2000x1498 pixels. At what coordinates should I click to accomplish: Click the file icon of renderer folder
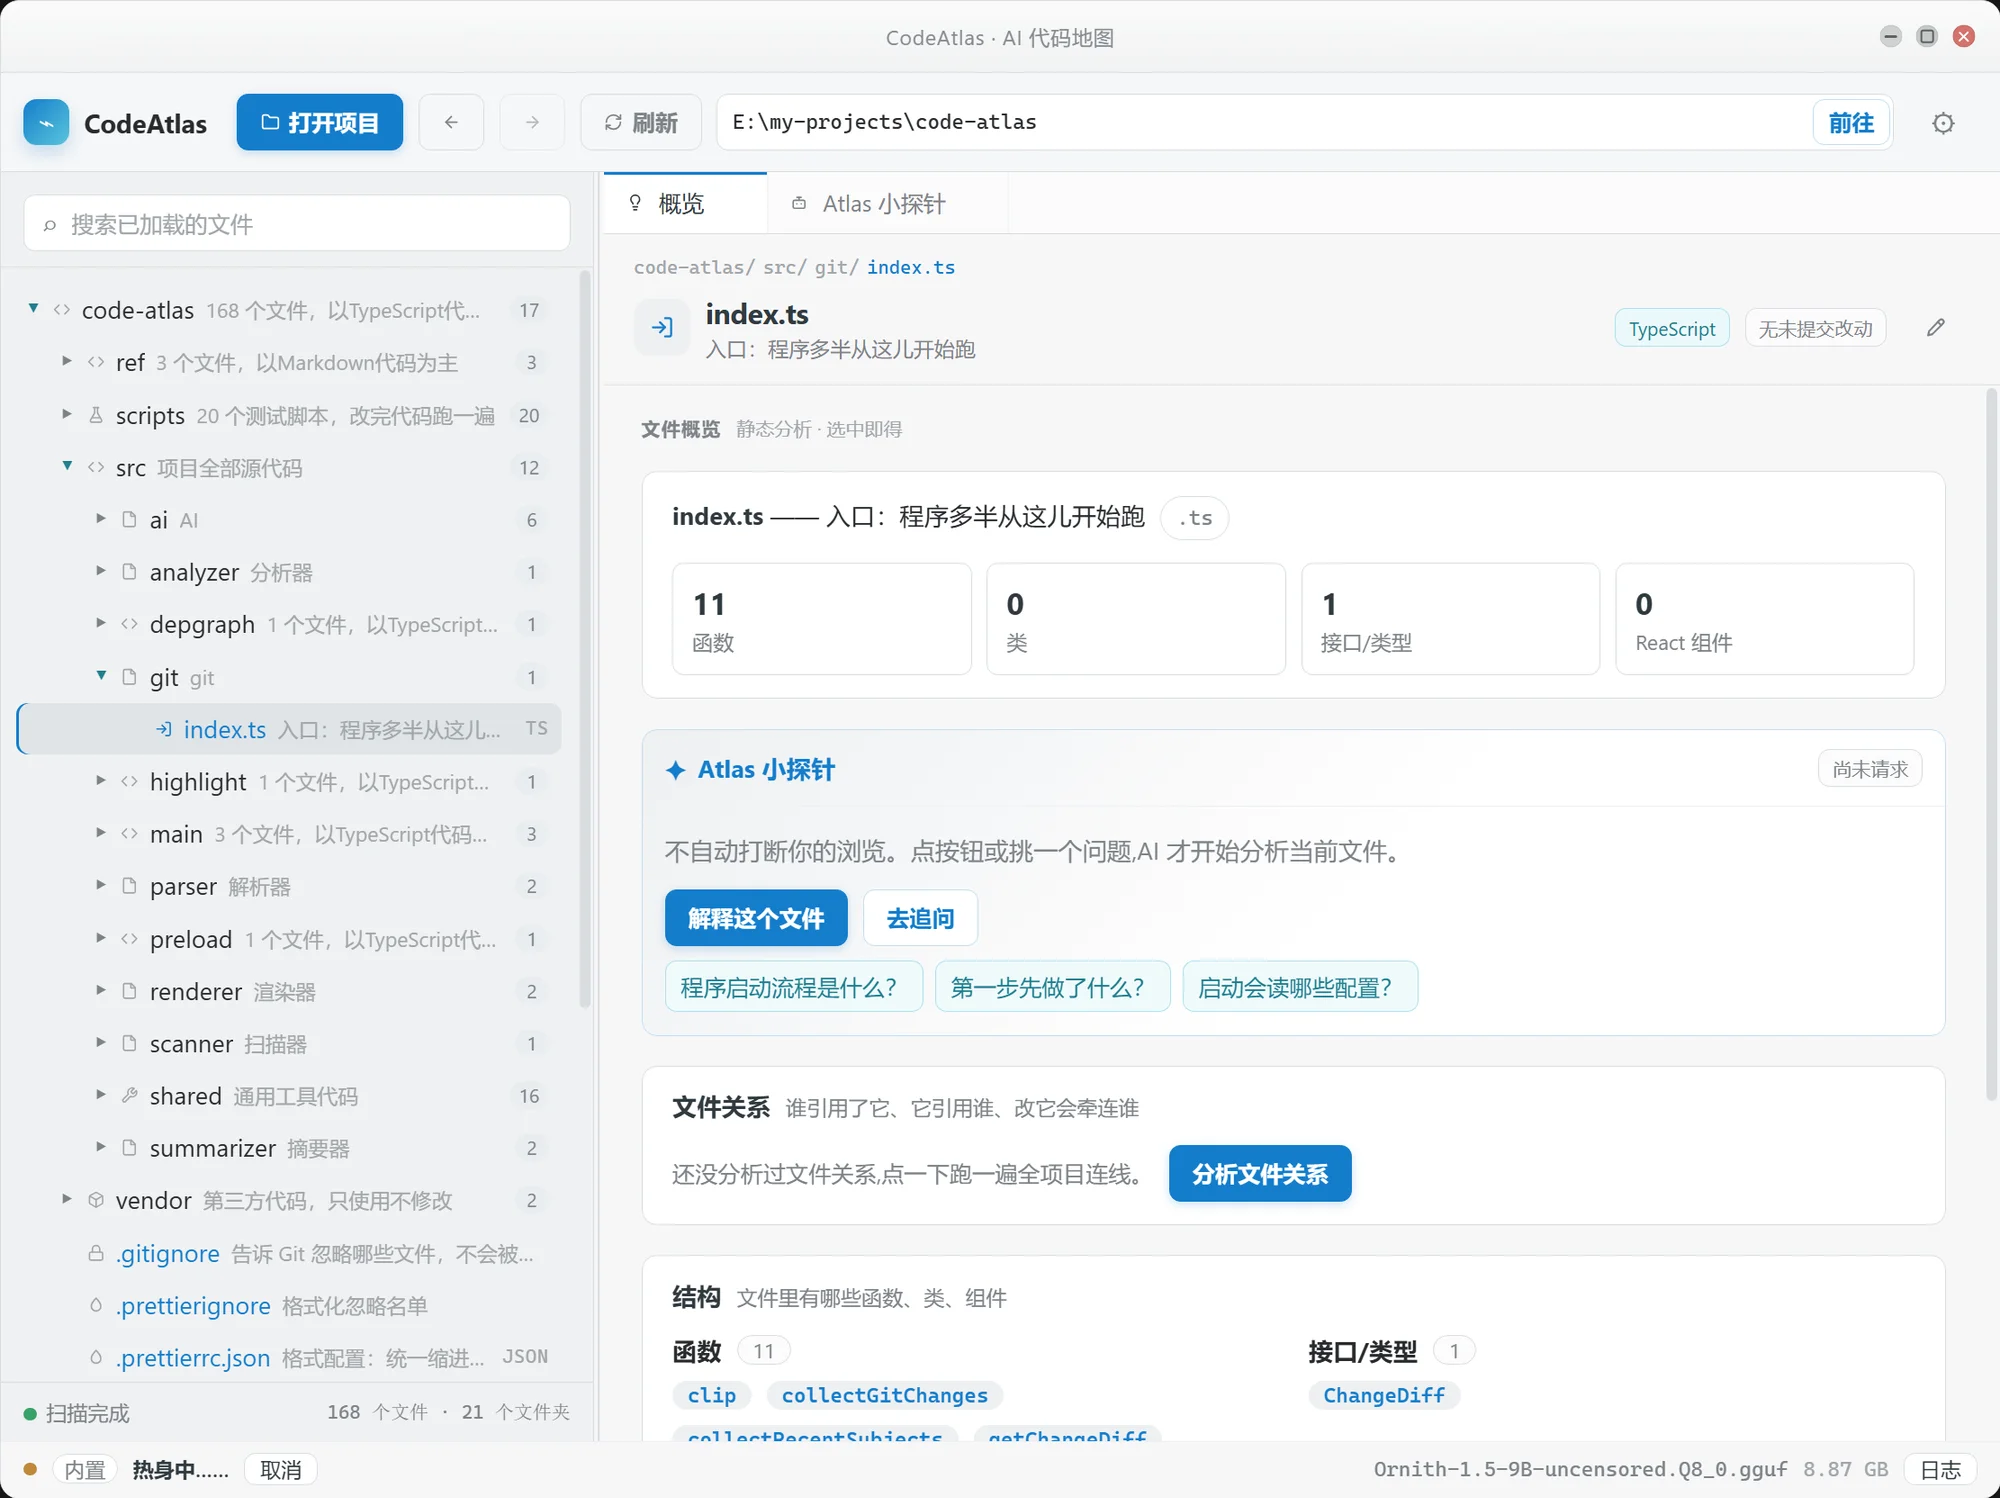(x=129, y=991)
